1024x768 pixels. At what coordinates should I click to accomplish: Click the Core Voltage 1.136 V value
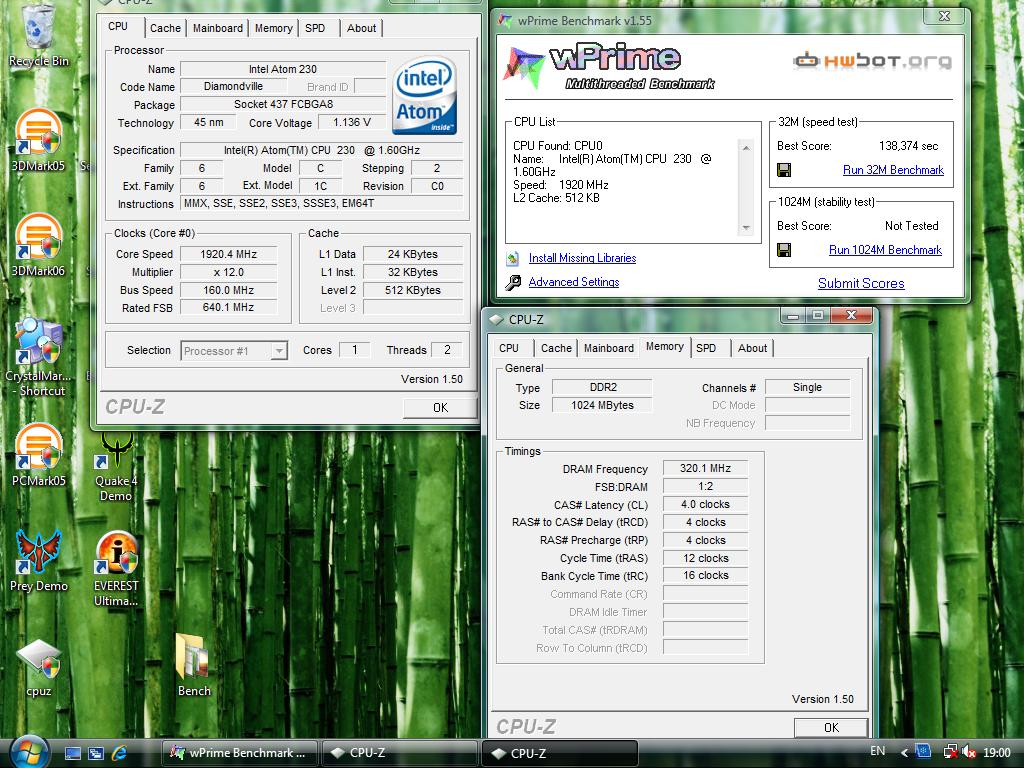[x=351, y=122]
